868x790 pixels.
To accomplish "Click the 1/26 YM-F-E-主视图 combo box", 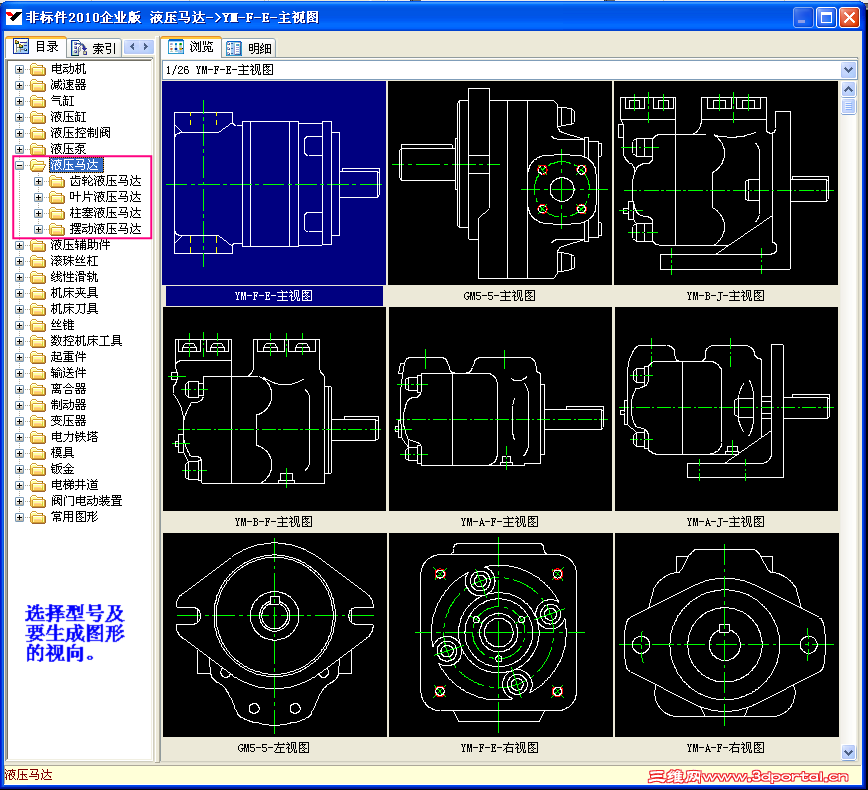I will point(509,70).
